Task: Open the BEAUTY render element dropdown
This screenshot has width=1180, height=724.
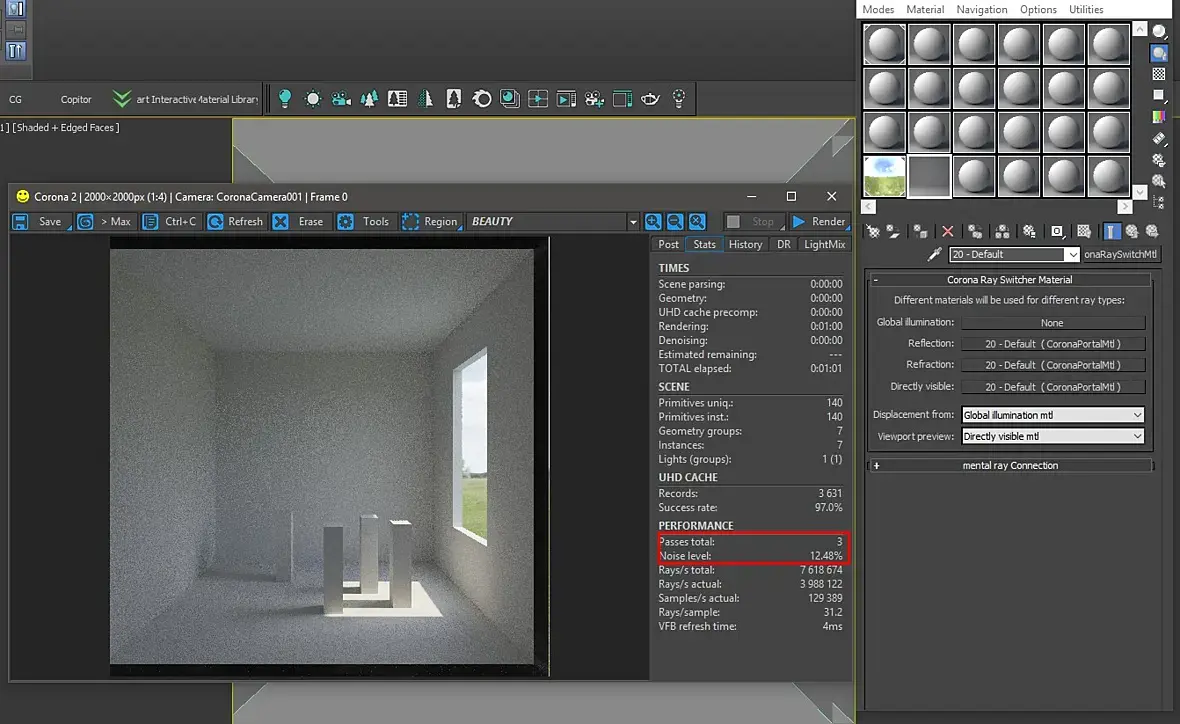Action: [x=552, y=221]
